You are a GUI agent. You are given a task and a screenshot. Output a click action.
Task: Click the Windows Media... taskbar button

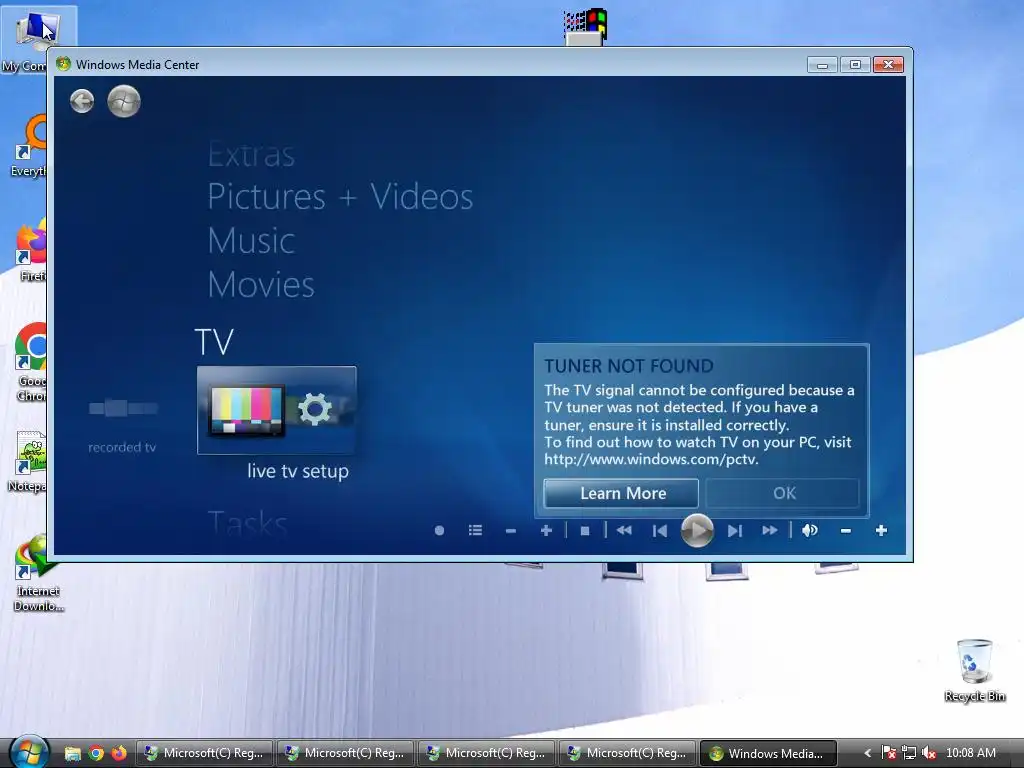(767, 753)
